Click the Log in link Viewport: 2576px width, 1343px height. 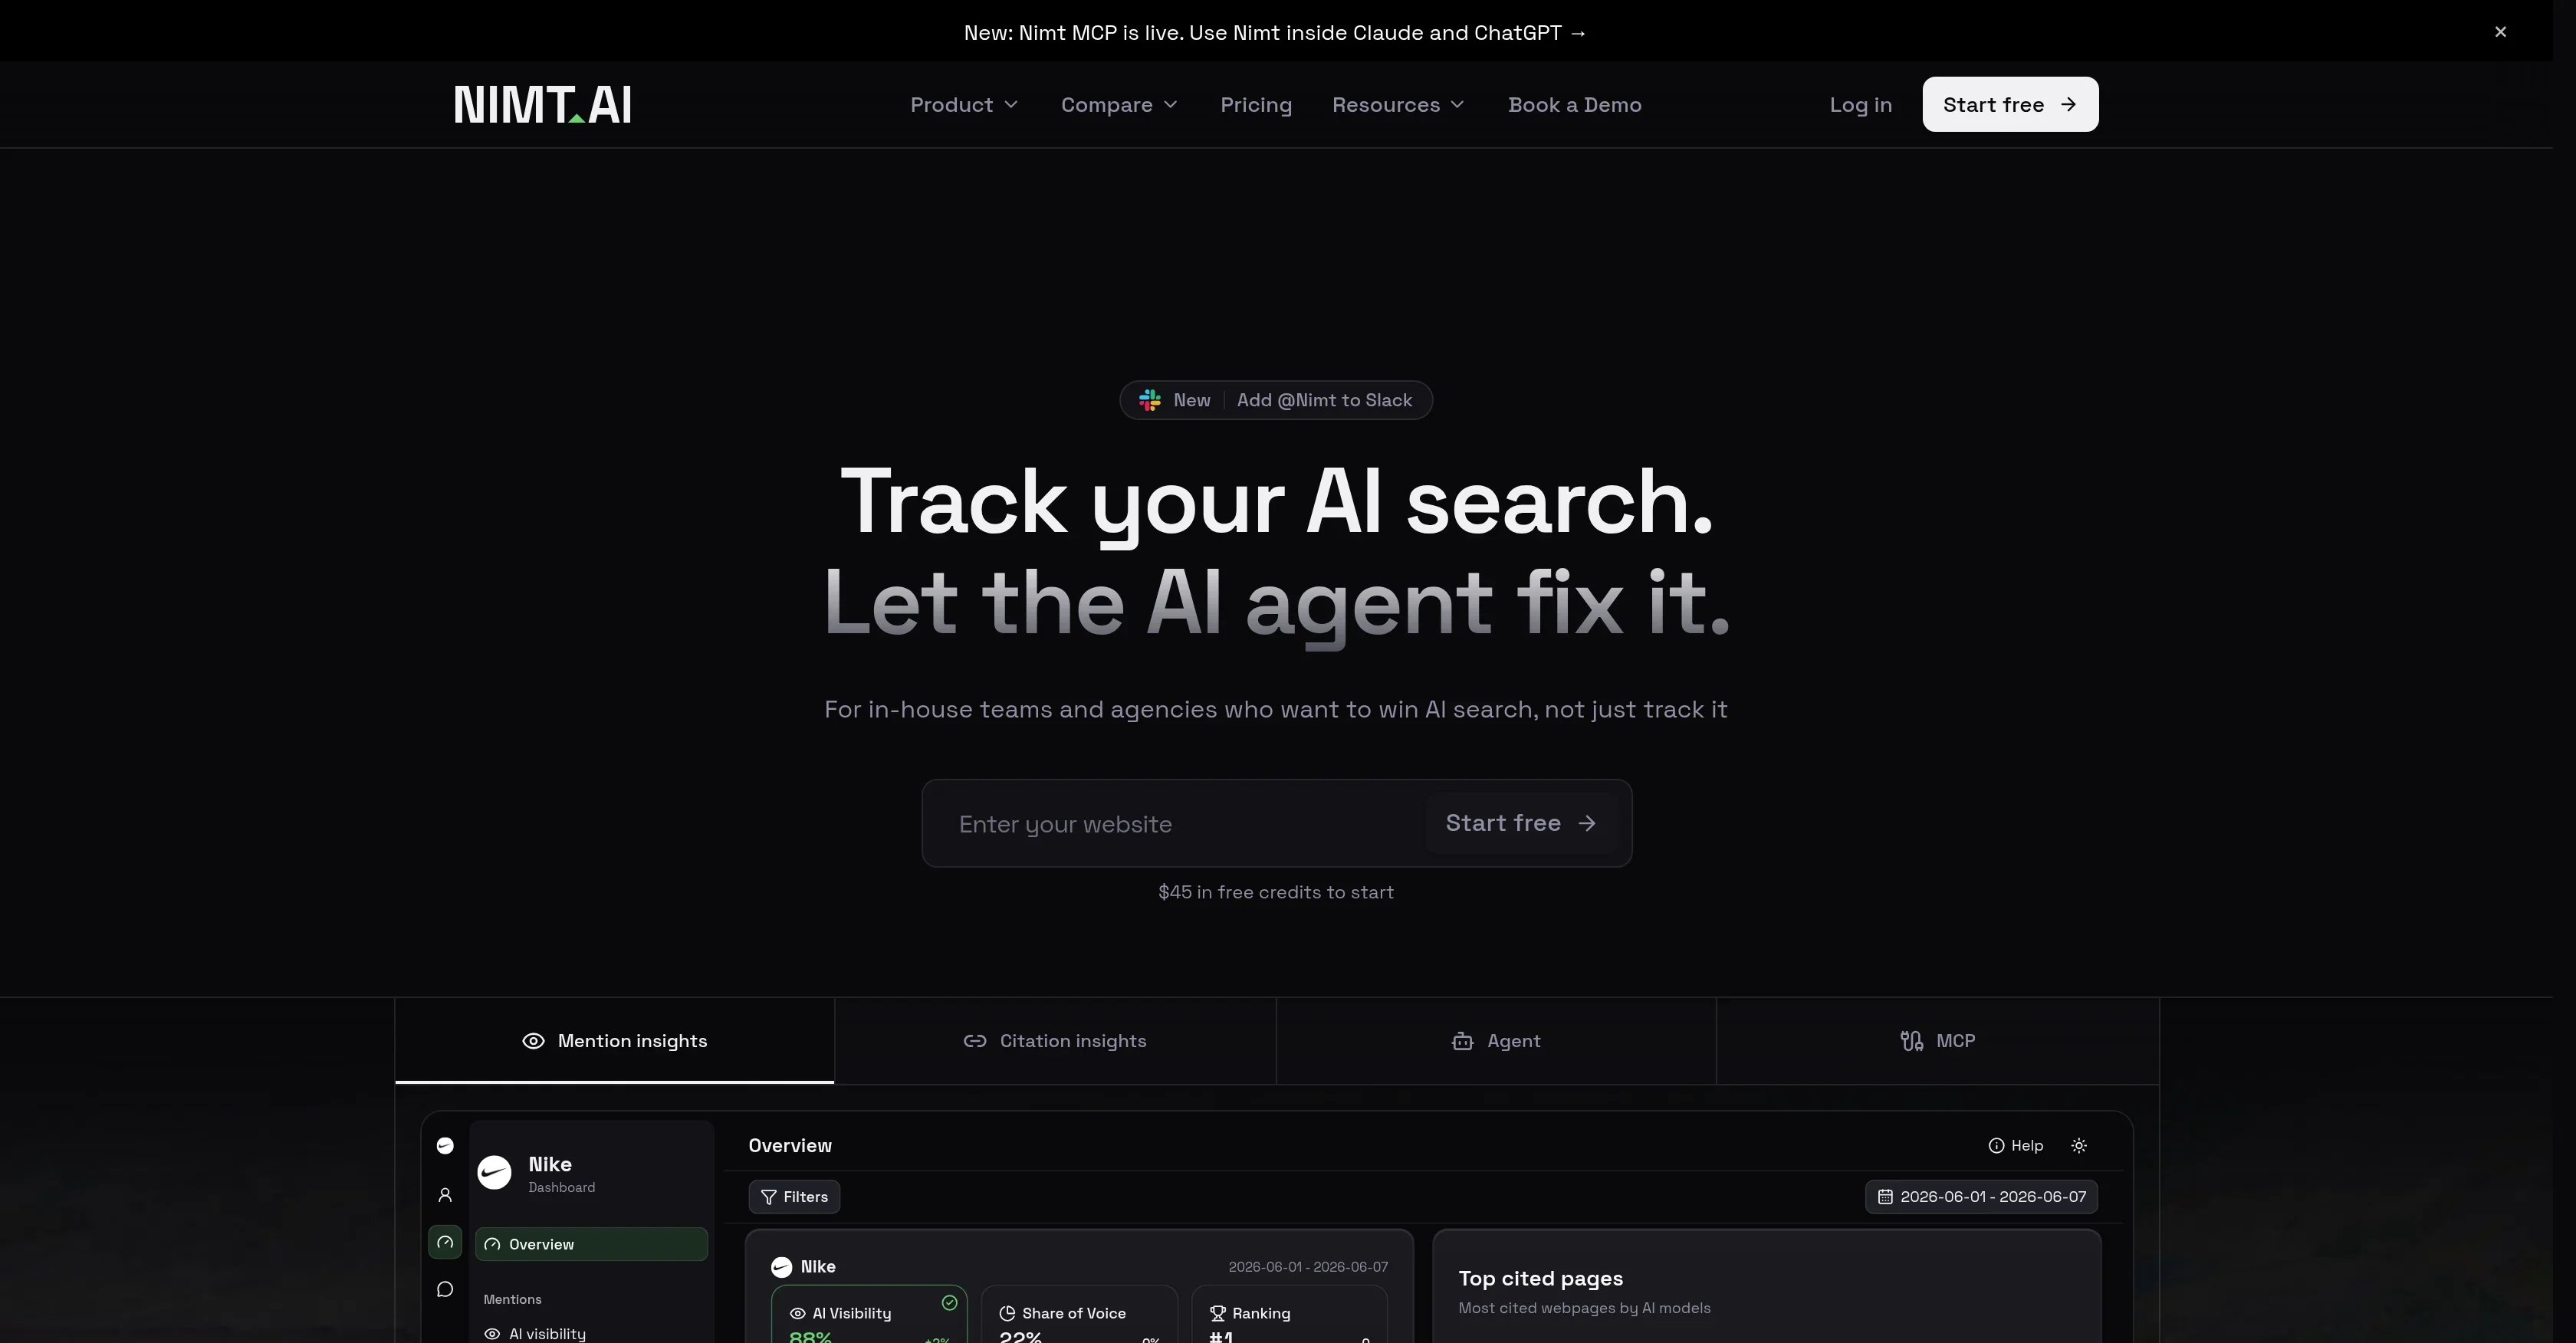coord(1860,105)
